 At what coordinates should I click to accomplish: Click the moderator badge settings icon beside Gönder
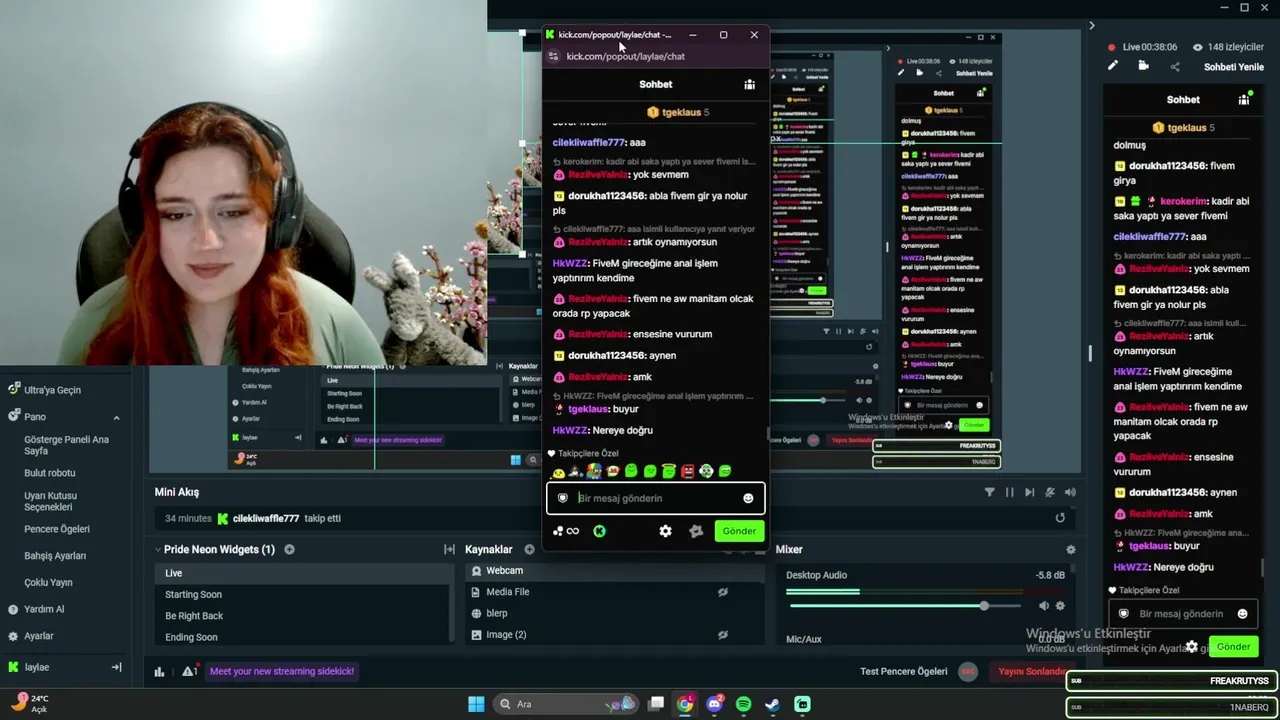(696, 531)
